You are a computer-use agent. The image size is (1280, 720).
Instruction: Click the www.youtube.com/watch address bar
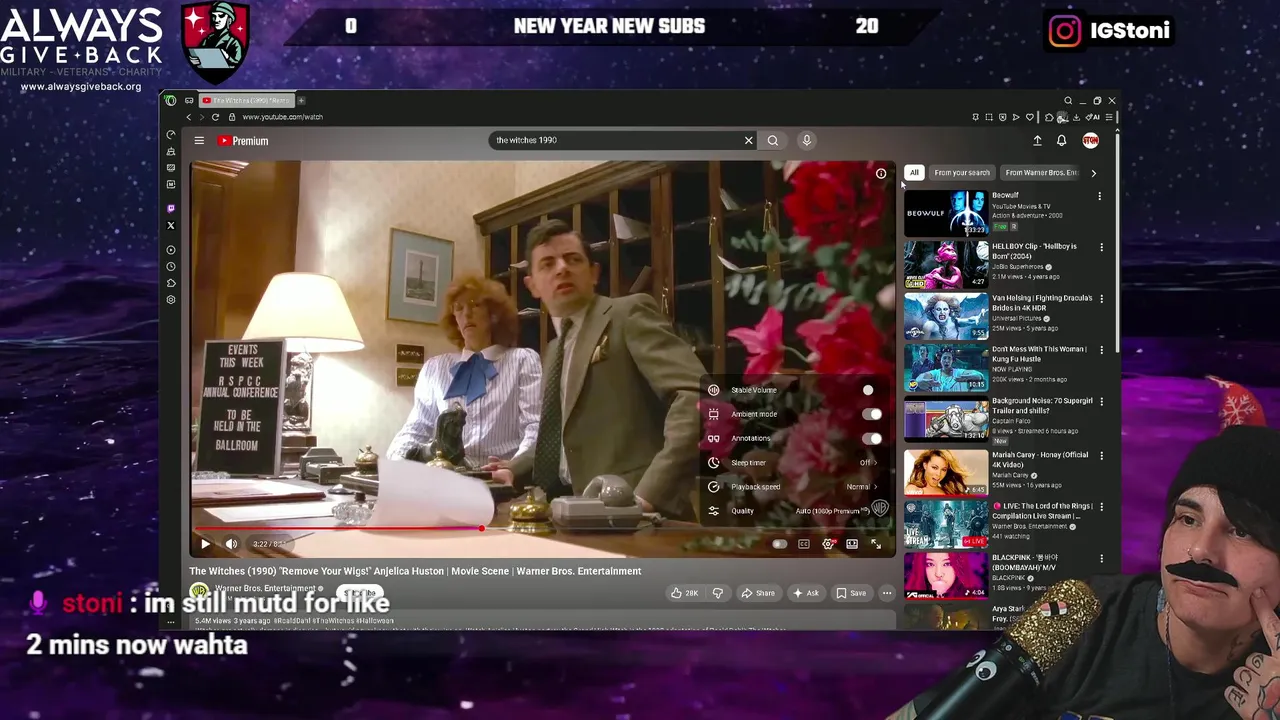coord(282,117)
